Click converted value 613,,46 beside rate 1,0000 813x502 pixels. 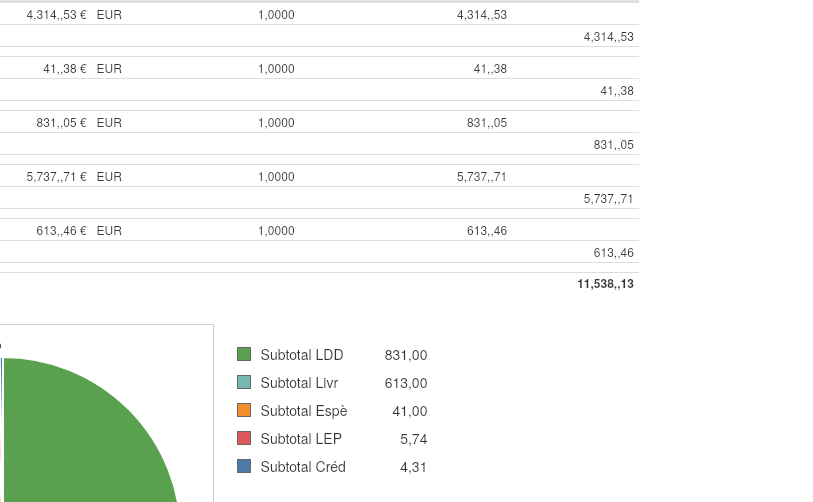click(x=487, y=230)
